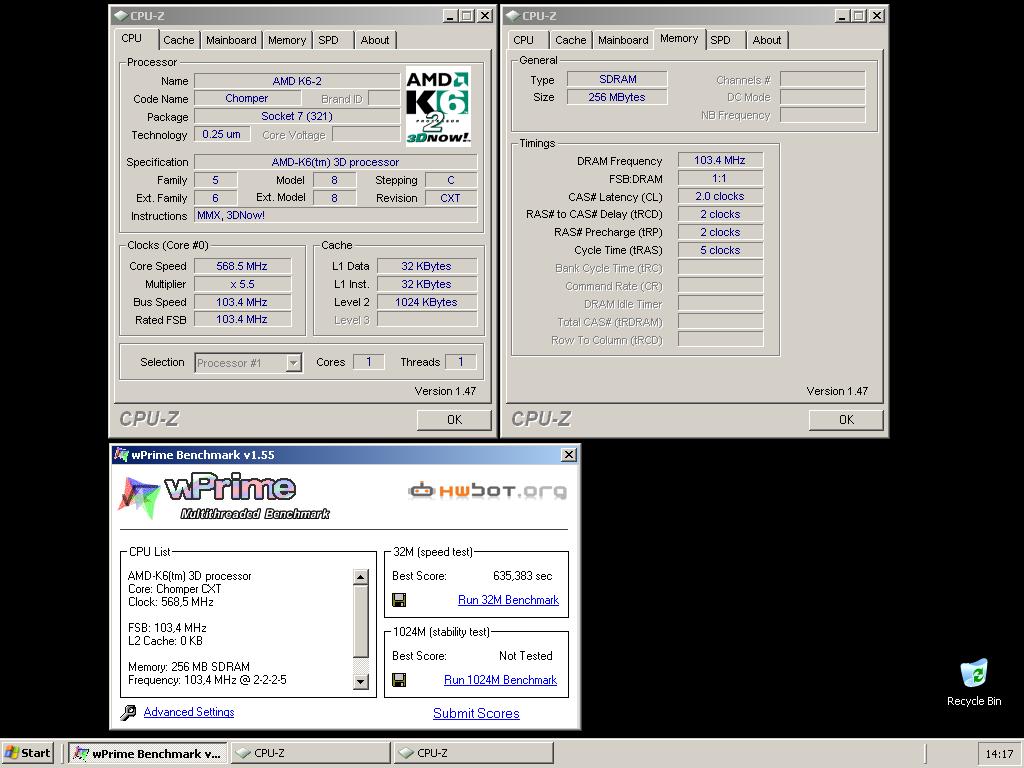
Task: Open Memory tab in left CPU-Z window
Action: 287,40
